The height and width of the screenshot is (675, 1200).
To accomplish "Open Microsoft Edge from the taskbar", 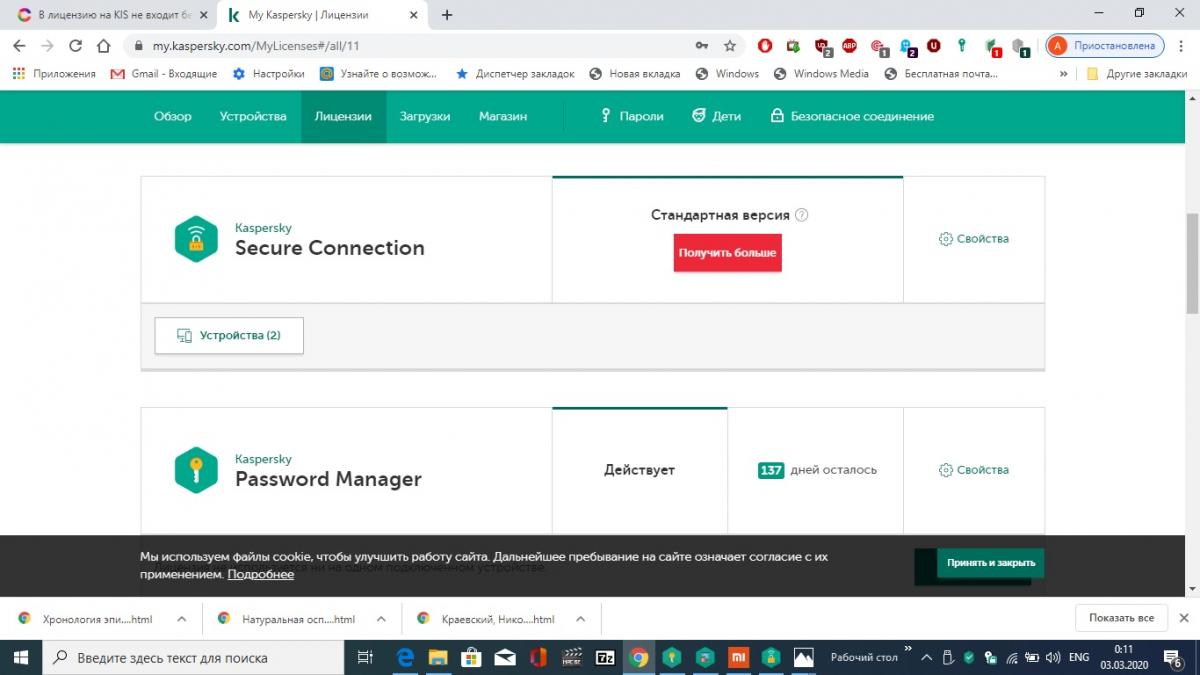I will tap(406, 657).
